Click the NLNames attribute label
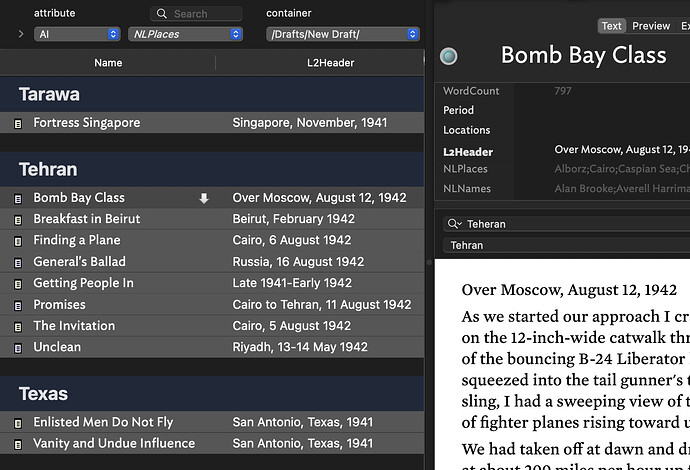 coord(466,188)
